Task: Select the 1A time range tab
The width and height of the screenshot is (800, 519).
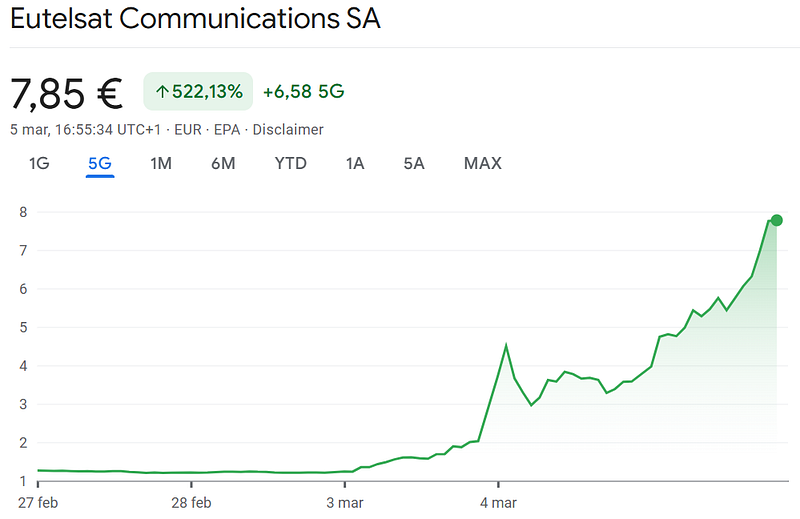Action: pos(355,163)
